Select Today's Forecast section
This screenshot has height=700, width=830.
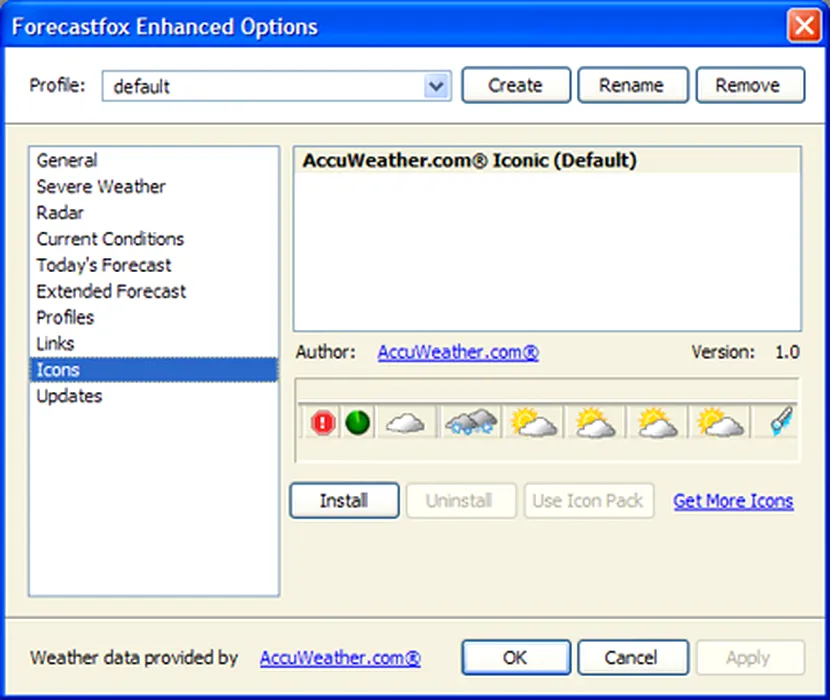click(x=154, y=265)
